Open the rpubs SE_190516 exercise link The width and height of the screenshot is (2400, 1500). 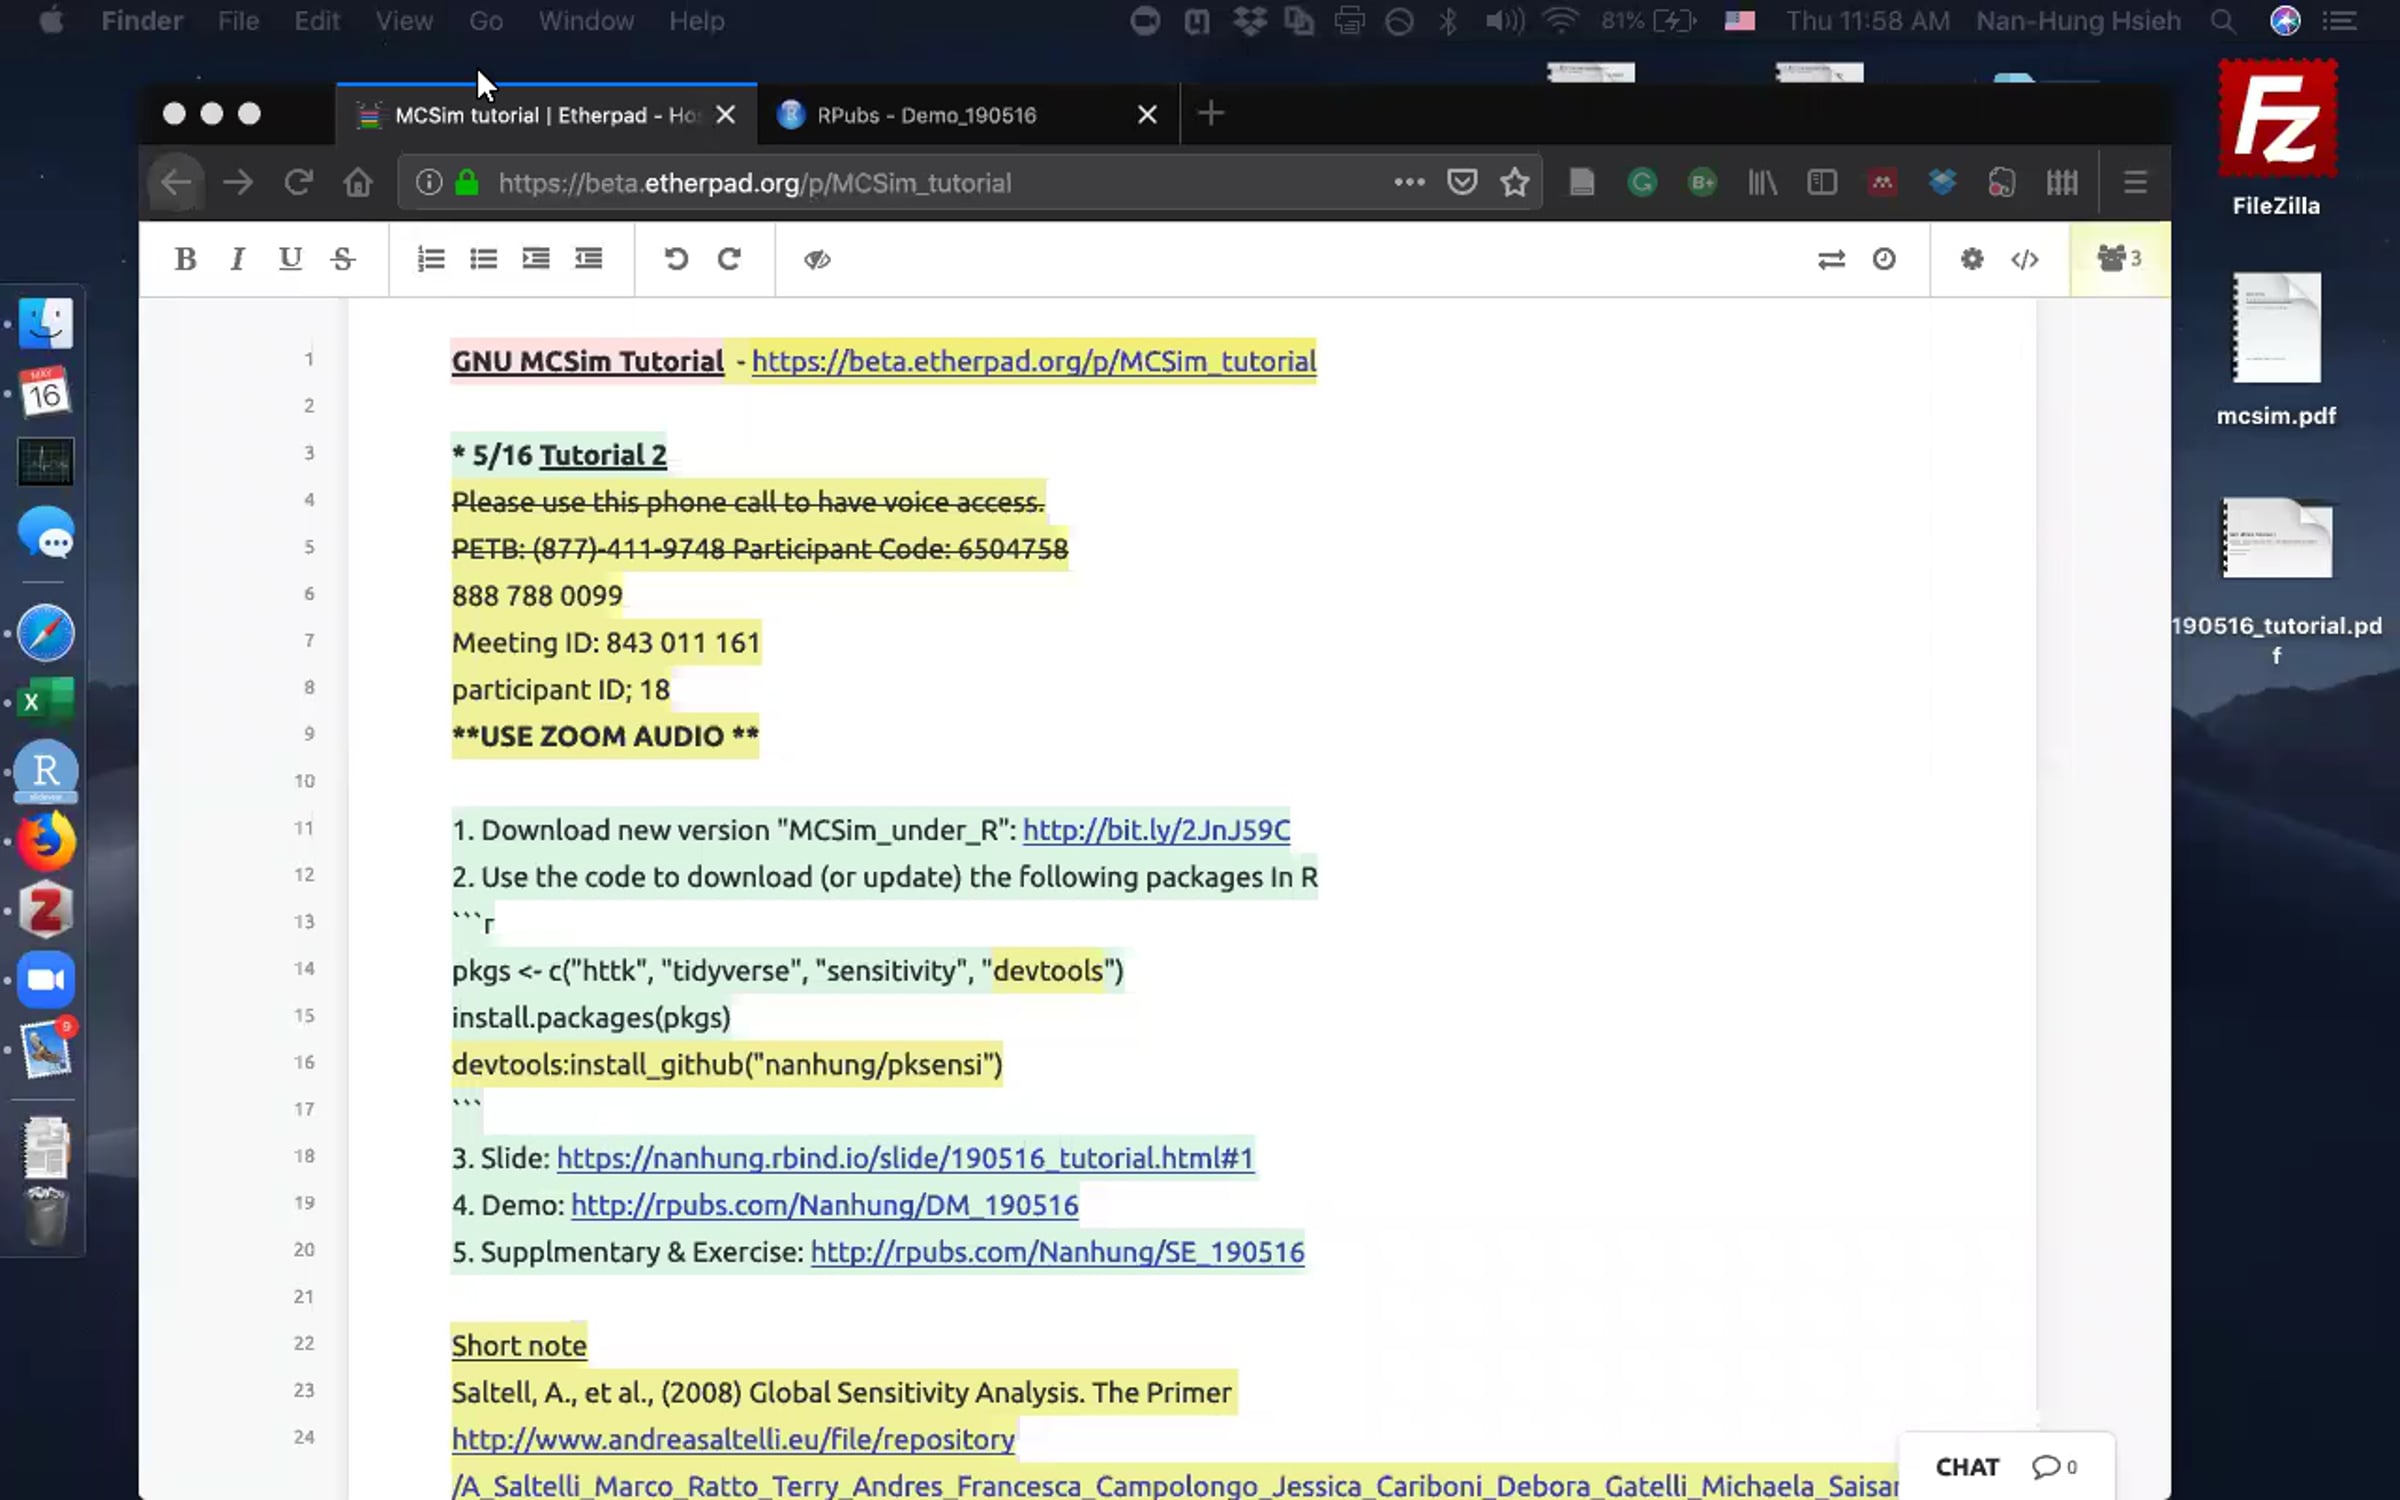pyautogui.click(x=1057, y=1252)
